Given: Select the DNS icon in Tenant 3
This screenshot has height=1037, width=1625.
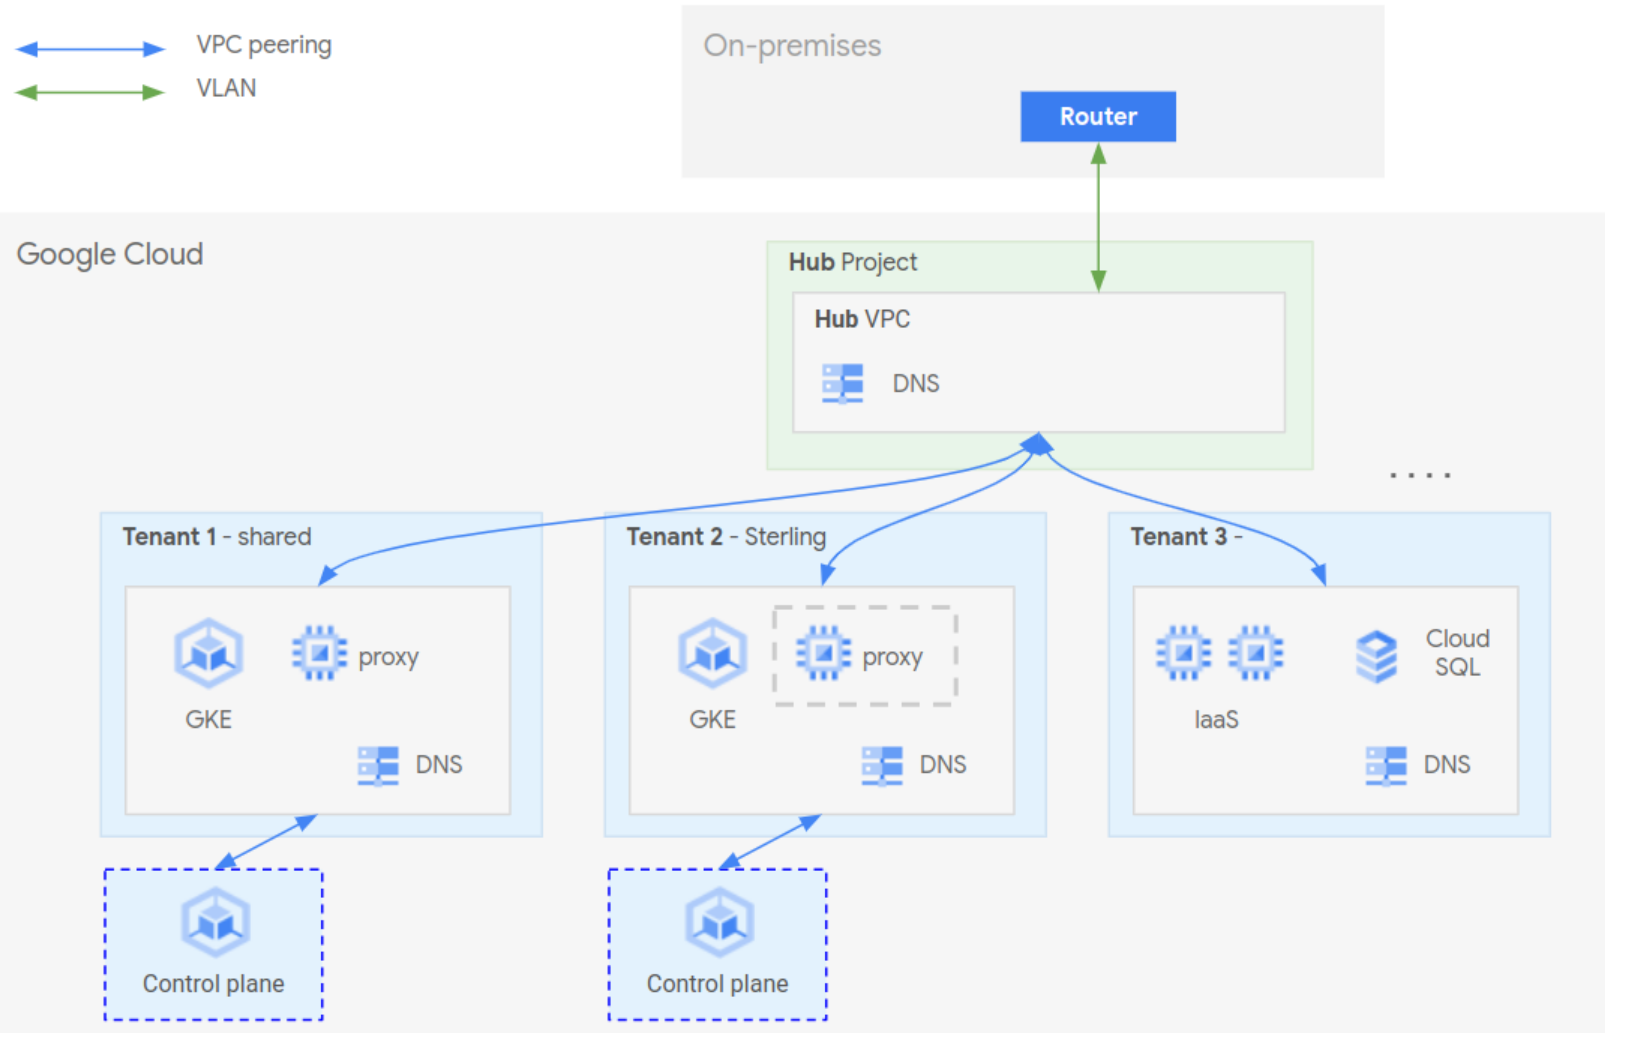Looking at the screenshot, I should 1386,765.
